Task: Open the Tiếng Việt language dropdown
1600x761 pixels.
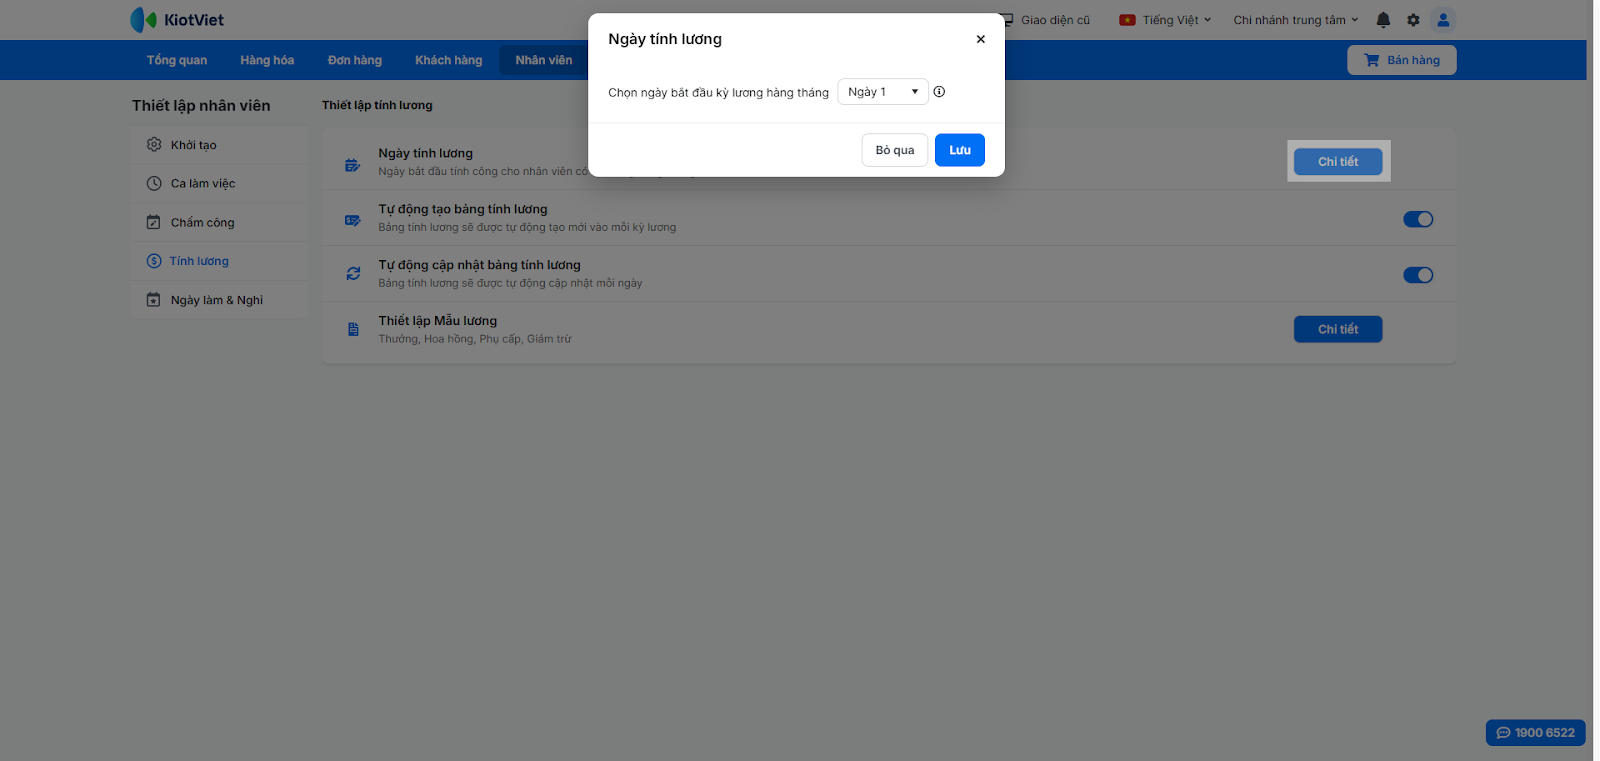Action: pos(1165,20)
